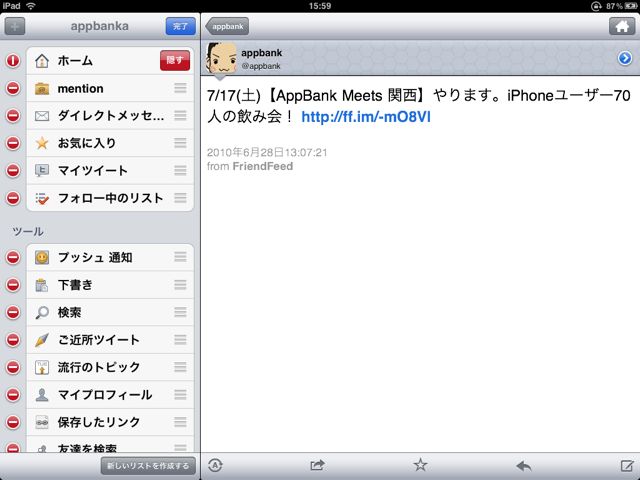Tap the person icon for マイプロフィール
Screen dimensions: 640x480
(x=42, y=395)
